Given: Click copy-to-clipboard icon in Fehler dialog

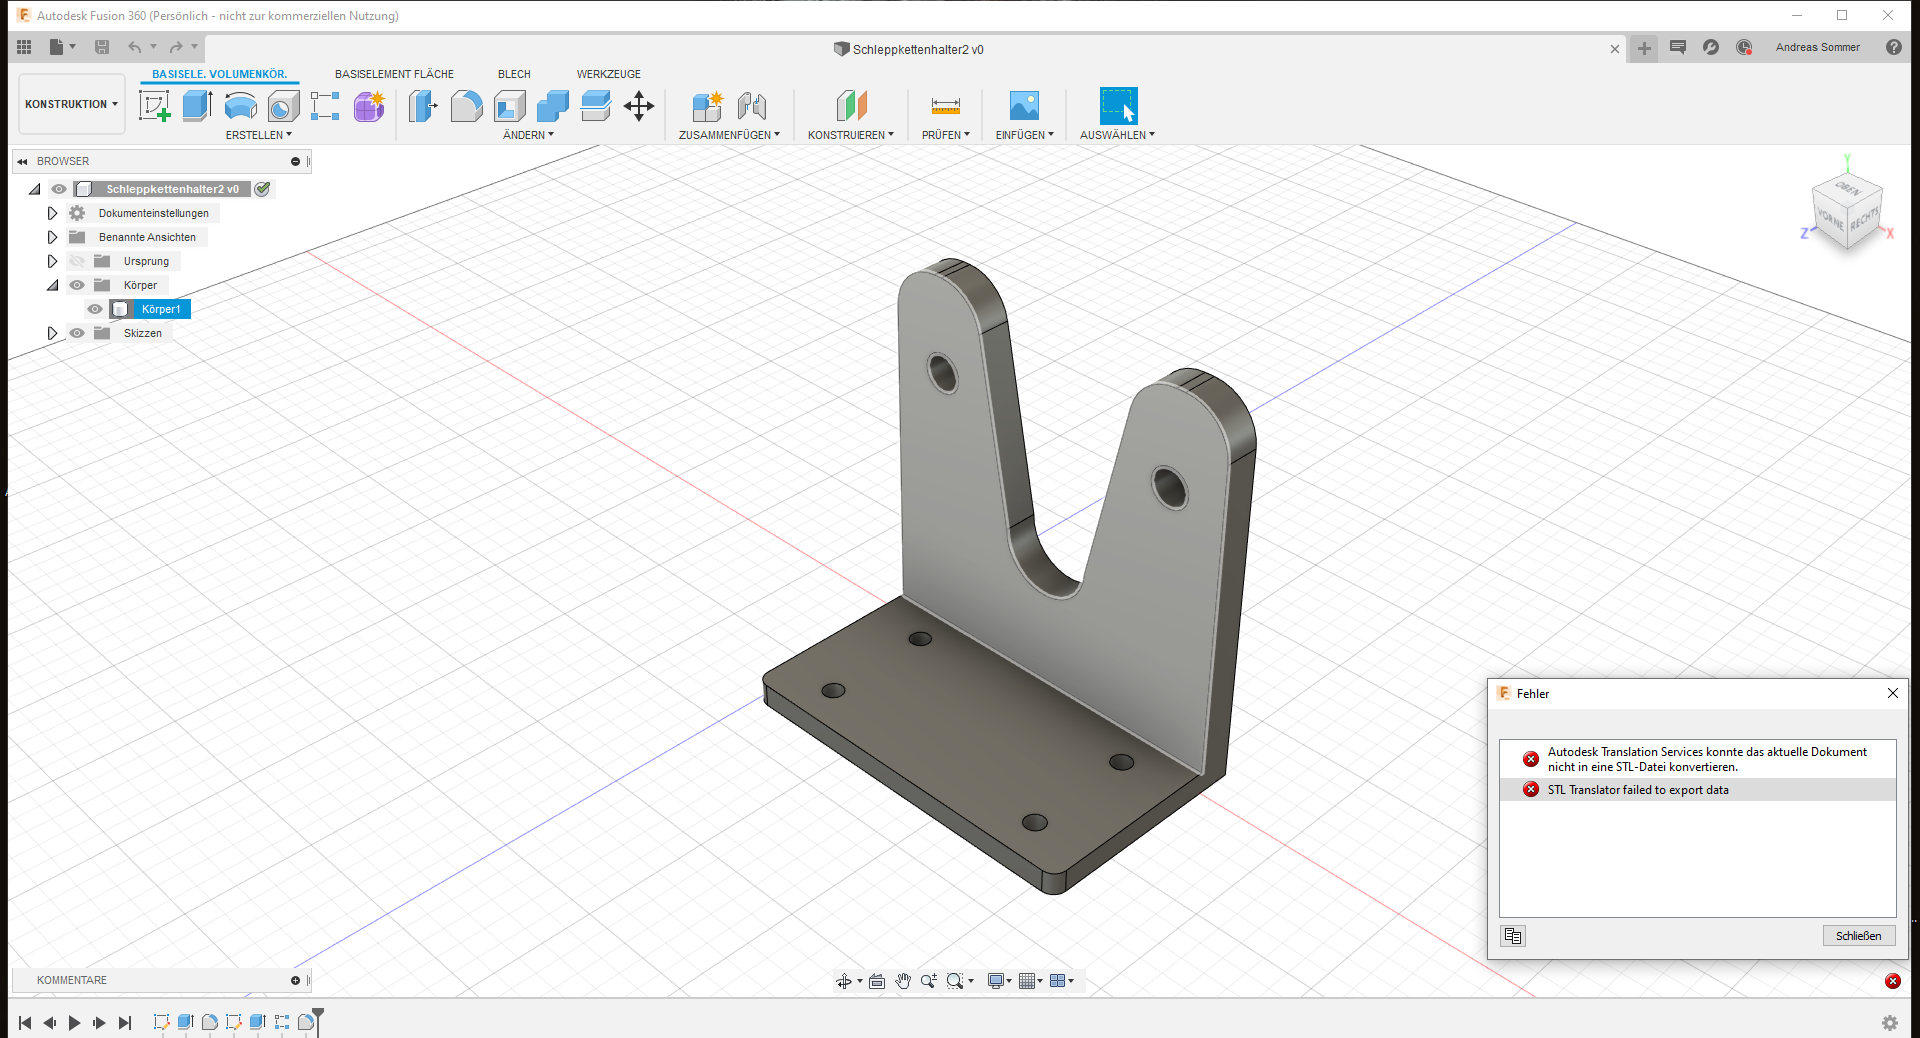Looking at the screenshot, I should (1513, 936).
